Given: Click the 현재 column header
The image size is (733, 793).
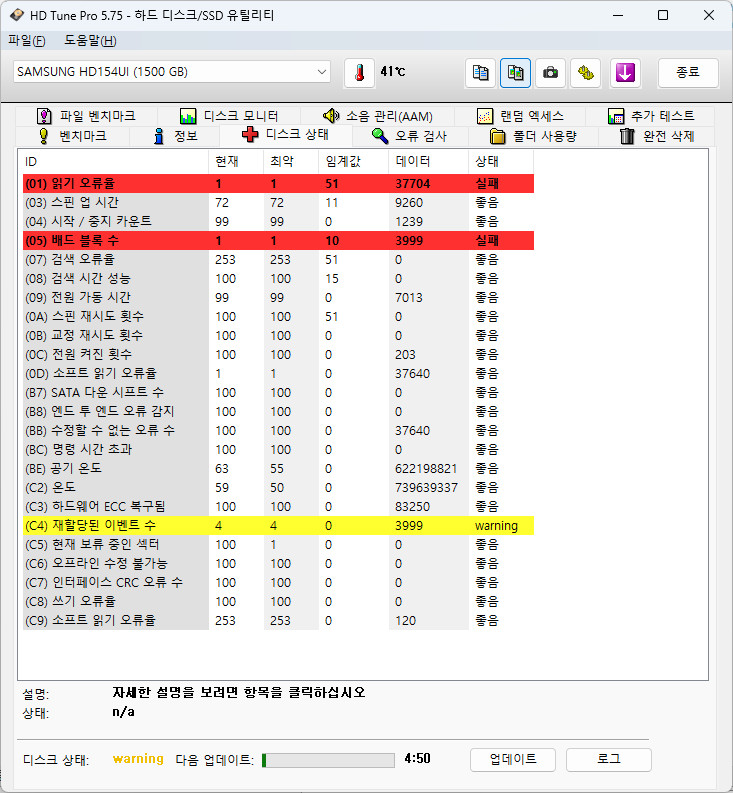Looking at the screenshot, I should pos(236,162).
